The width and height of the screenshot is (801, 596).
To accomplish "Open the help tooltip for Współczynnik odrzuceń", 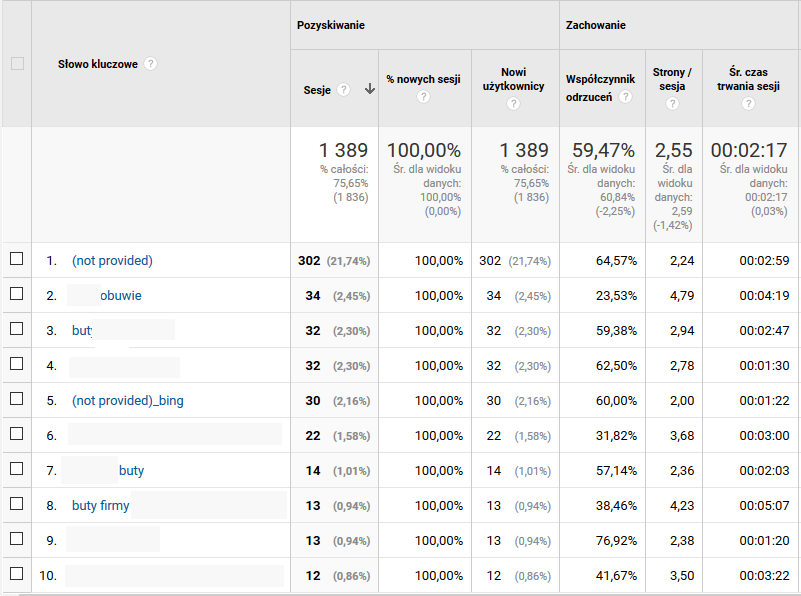I will (627, 96).
